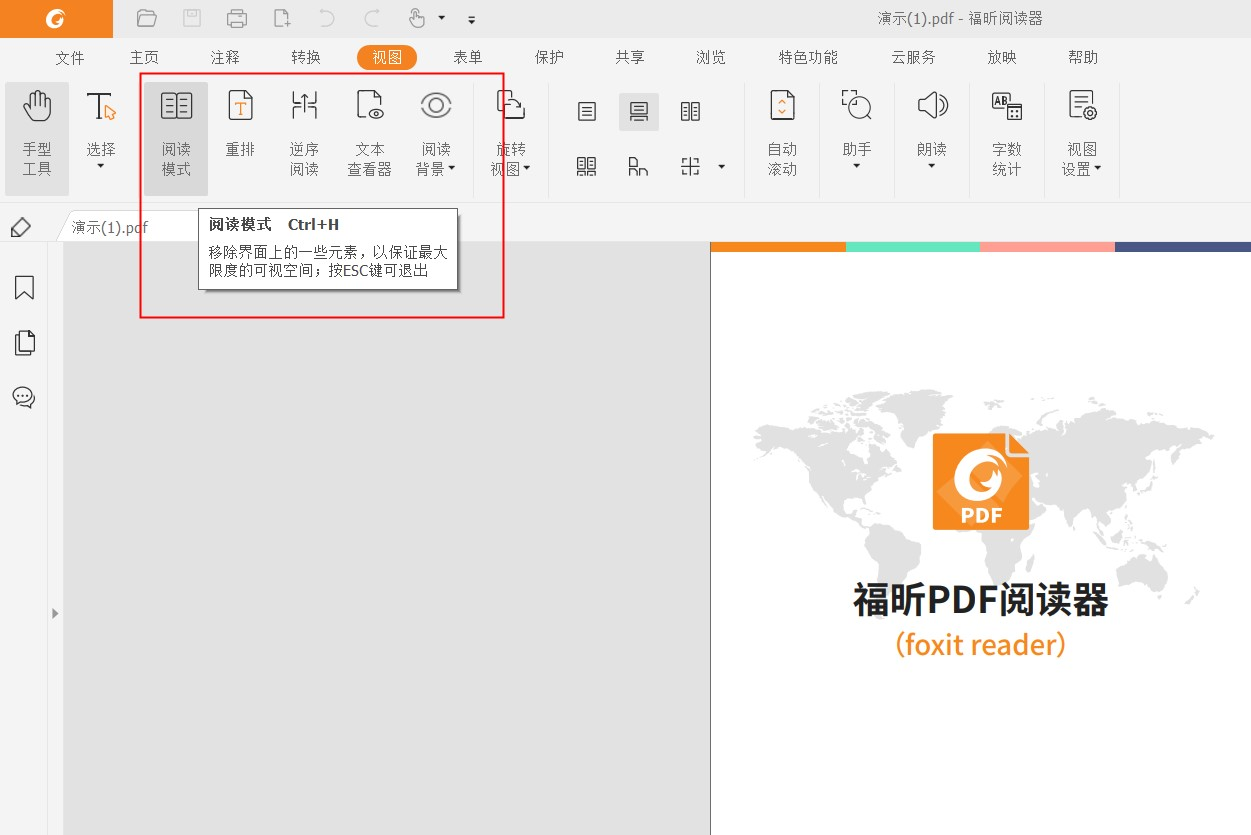This screenshot has height=835, width=1251.
Task: Switch to the Form (表单) tab
Action: click(x=468, y=58)
